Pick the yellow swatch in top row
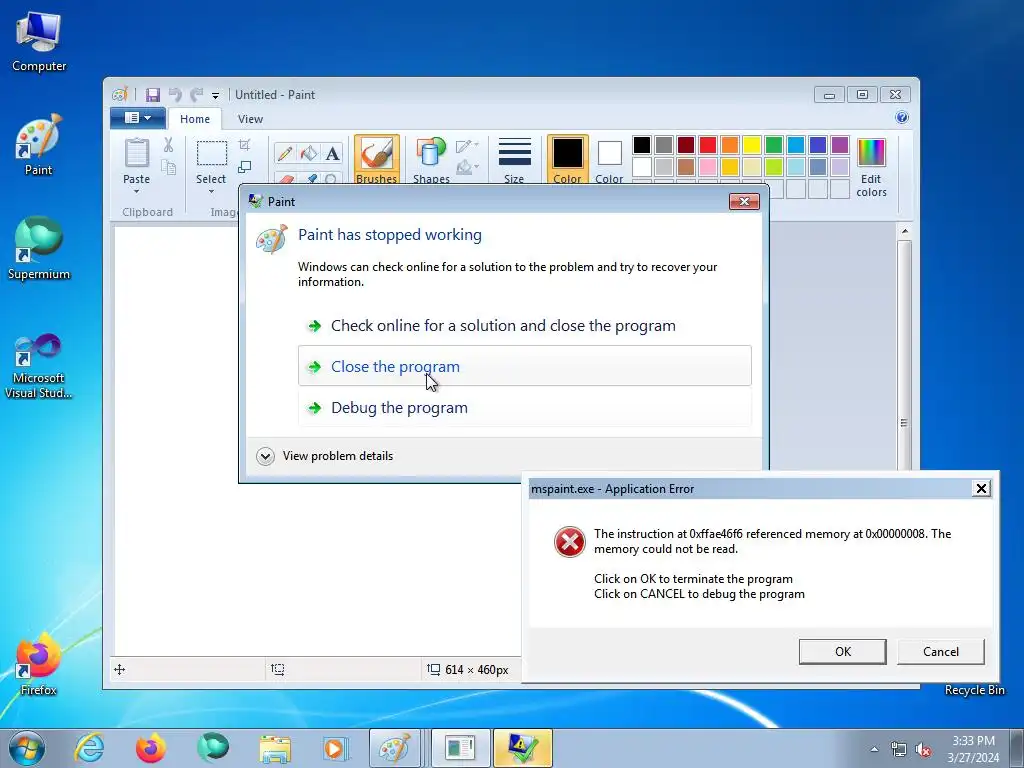Image resolution: width=1024 pixels, height=768 pixels. (x=752, y=145)
